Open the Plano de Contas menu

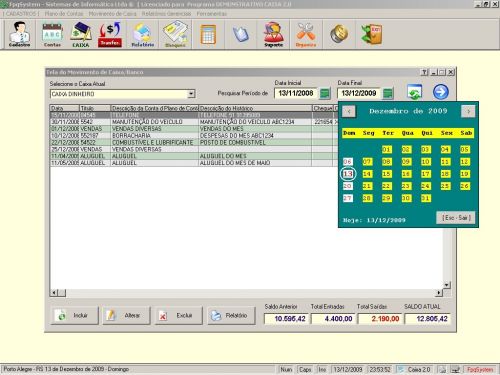tap(64, 14)
